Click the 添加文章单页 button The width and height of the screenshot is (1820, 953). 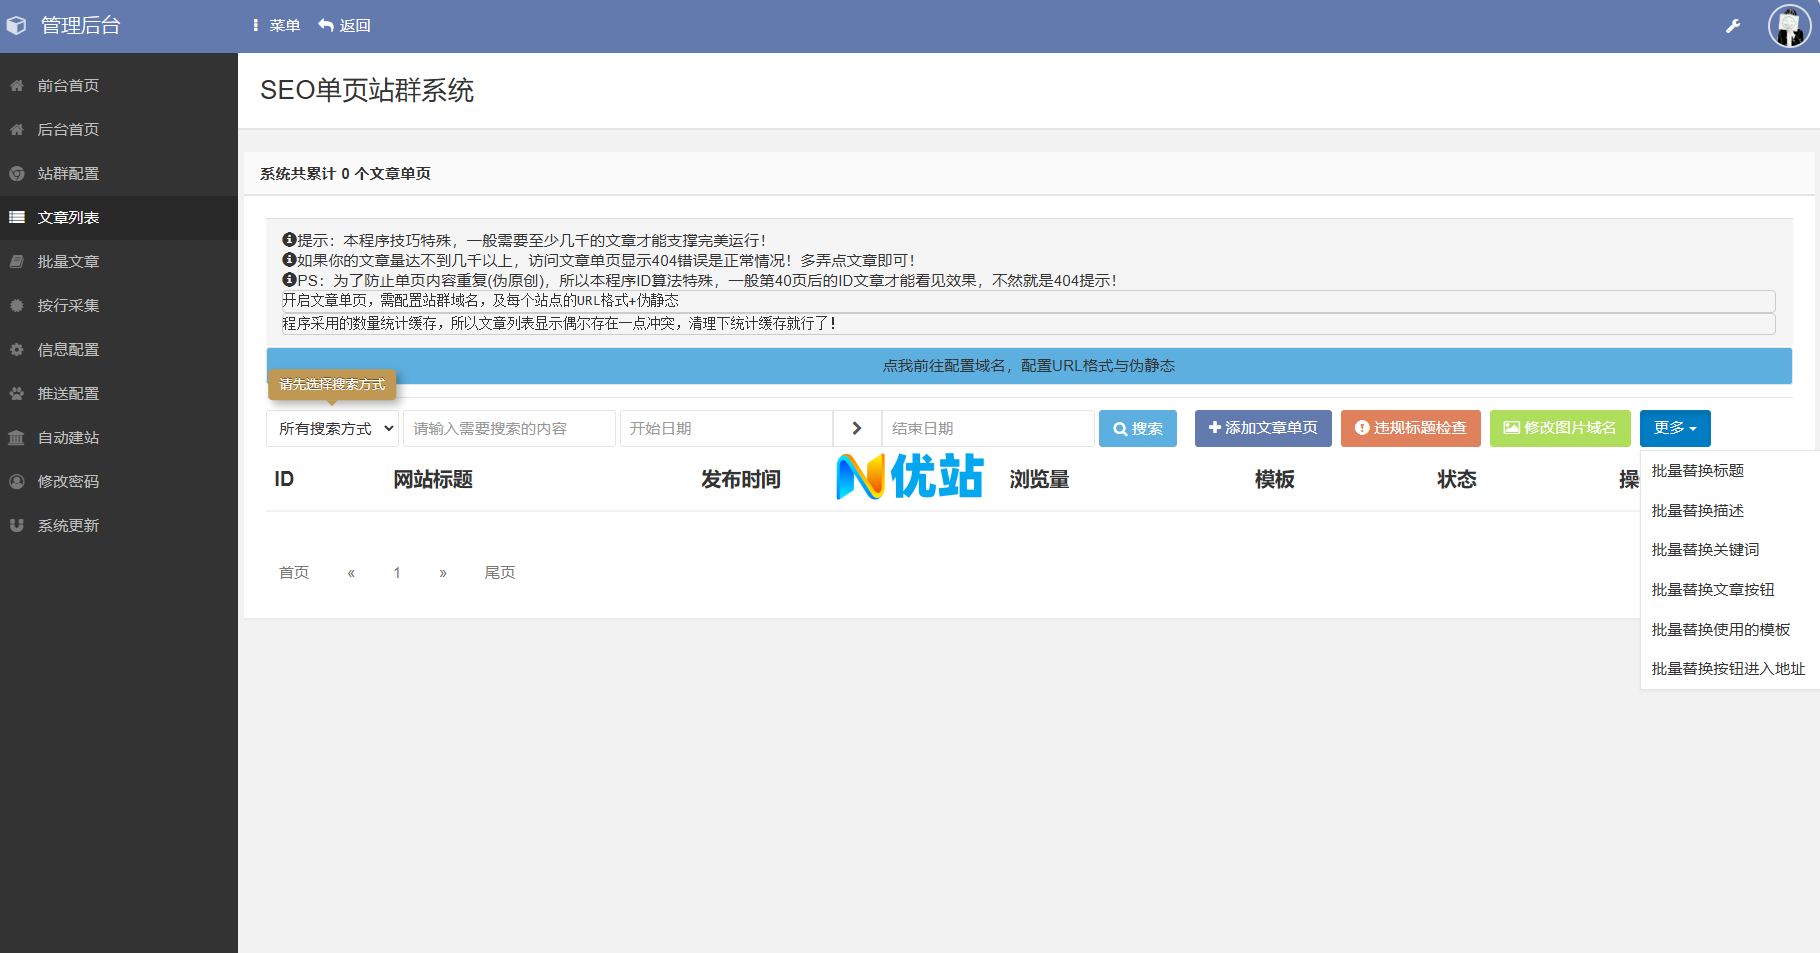(x=1263, y=428)
